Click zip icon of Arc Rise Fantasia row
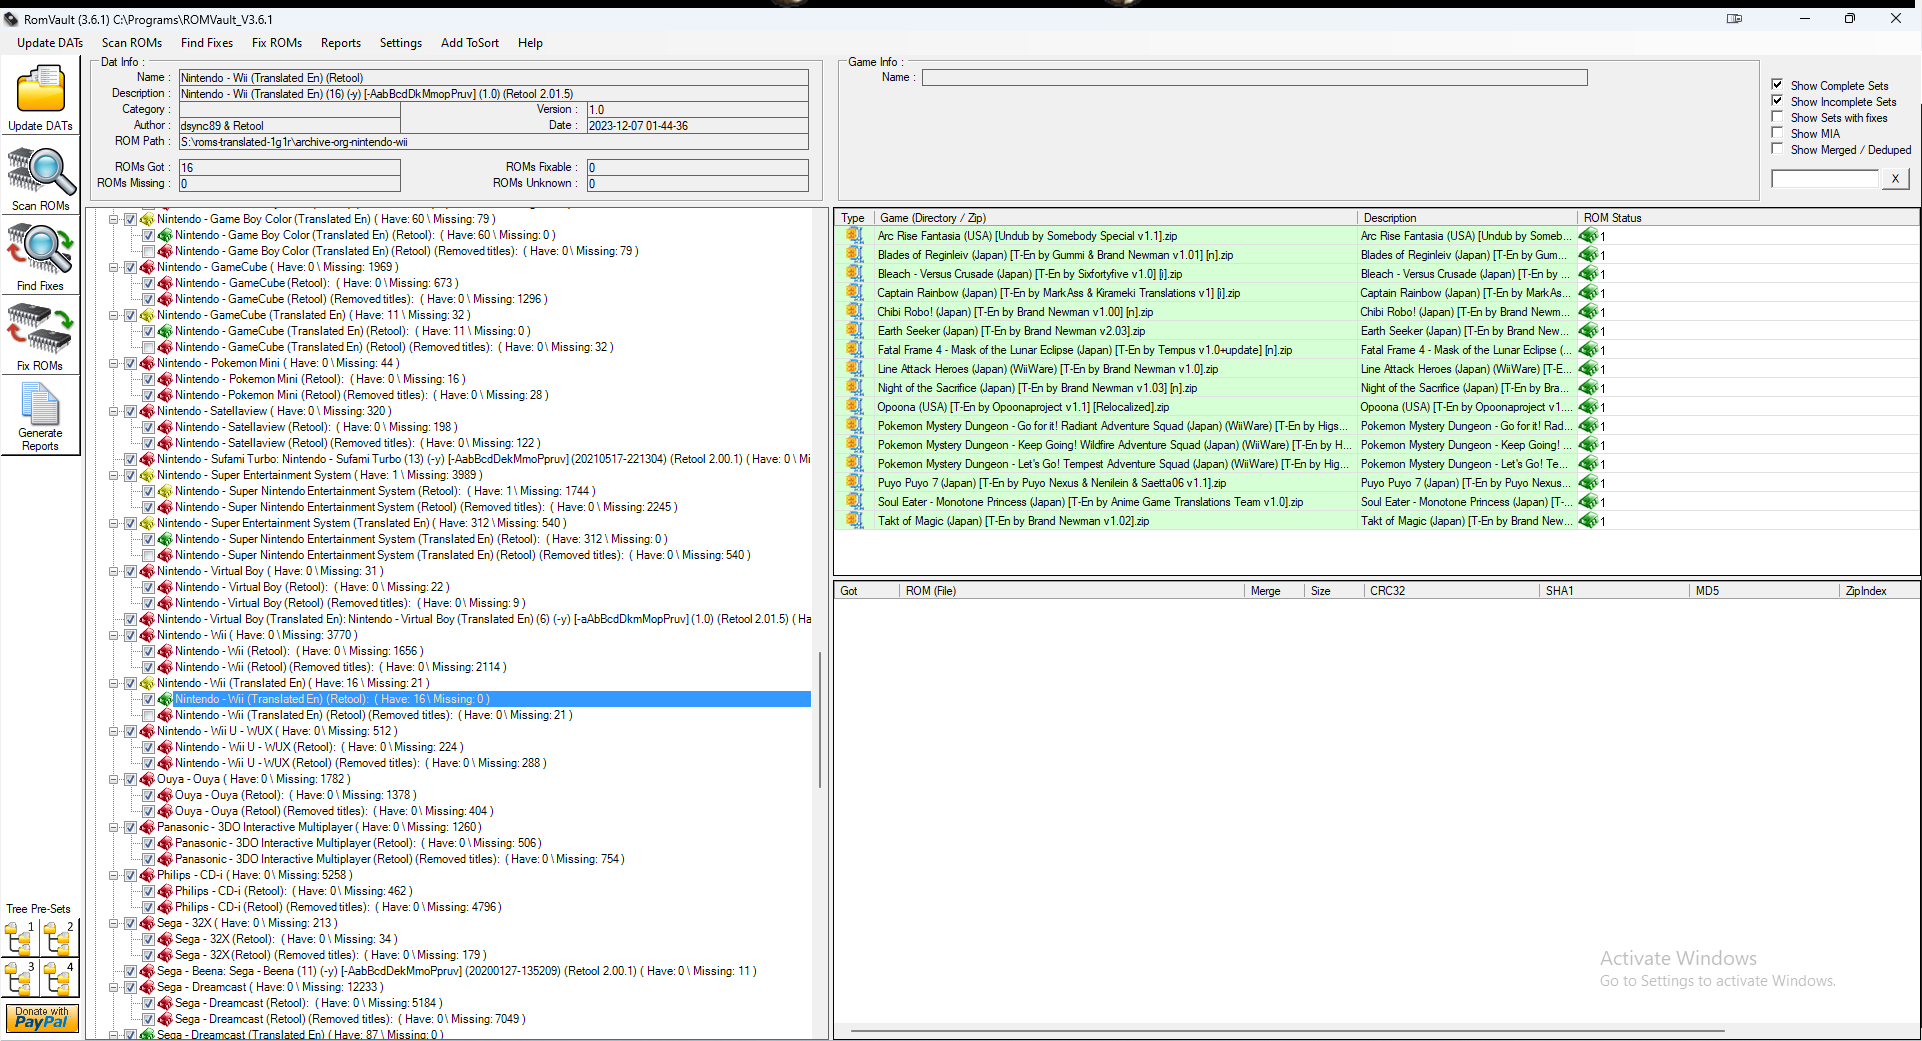 pos(854,236)
